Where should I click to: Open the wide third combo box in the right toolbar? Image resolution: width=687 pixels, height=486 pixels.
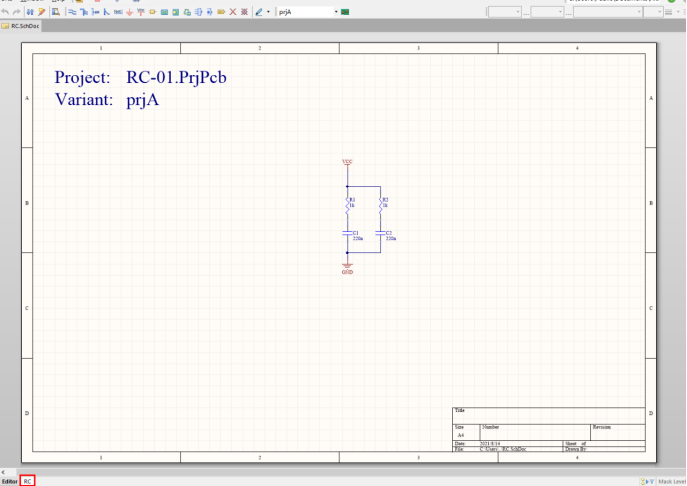click(x=608, y=12)
